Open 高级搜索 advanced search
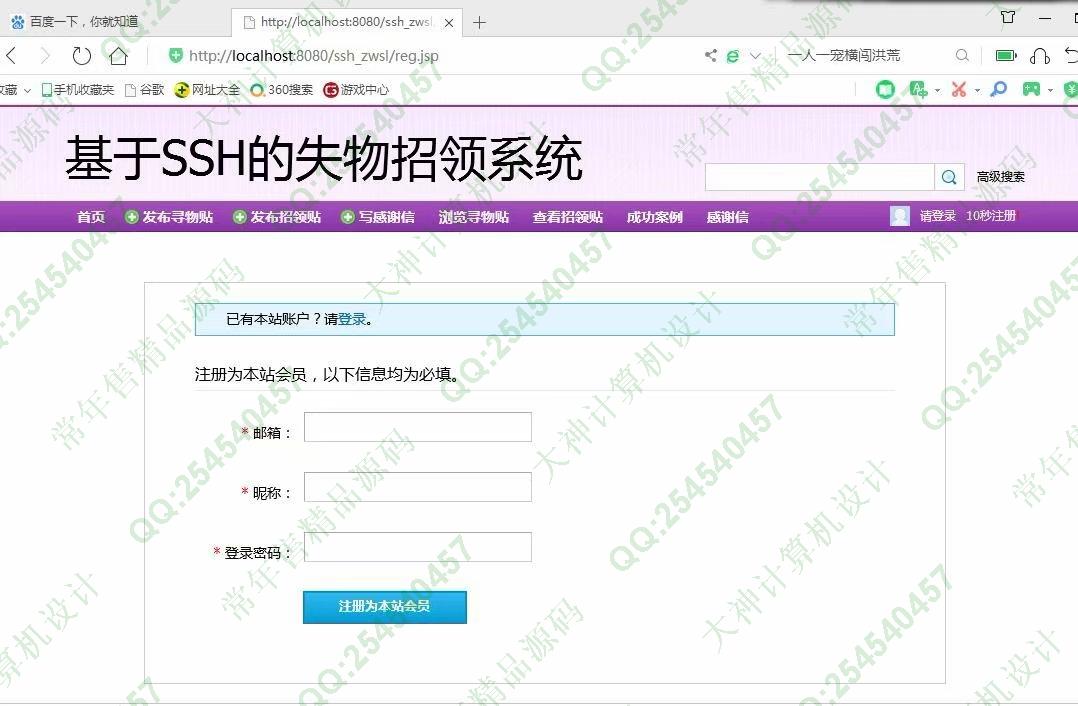The image size is (1078, 706). pyautogui.click(x=1000, y=177)
